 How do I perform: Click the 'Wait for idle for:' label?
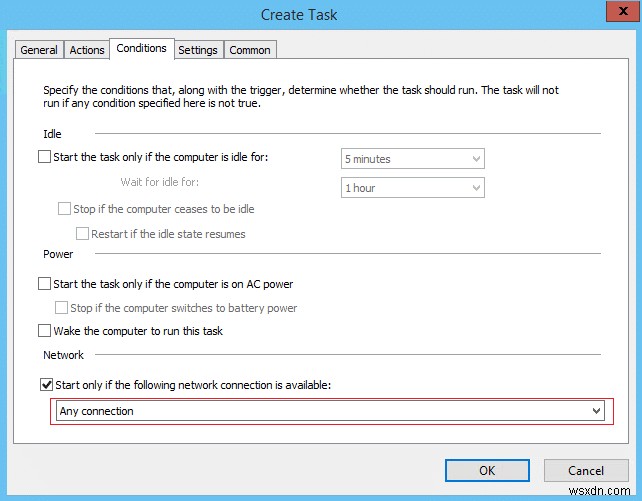(160, 182)
